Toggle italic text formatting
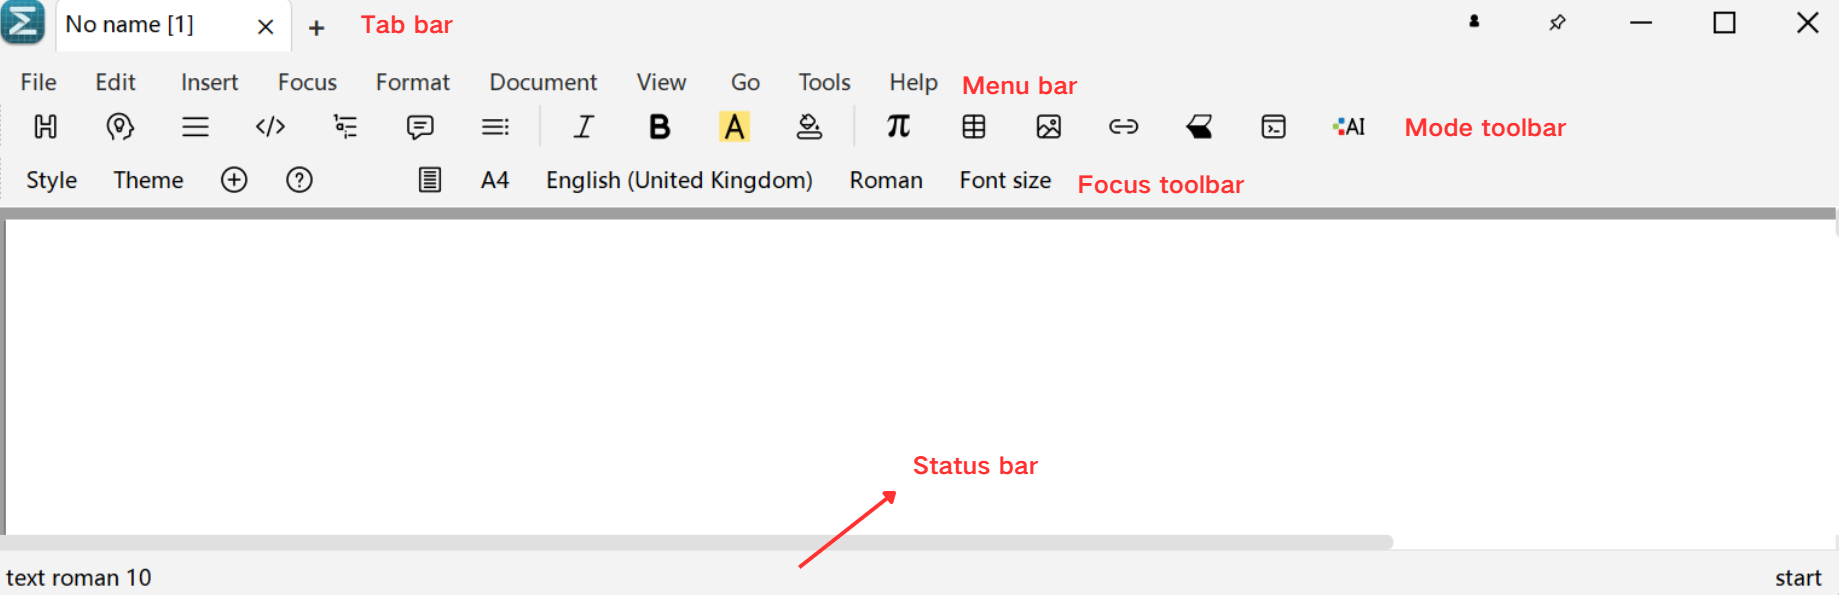 coord(584,127)
